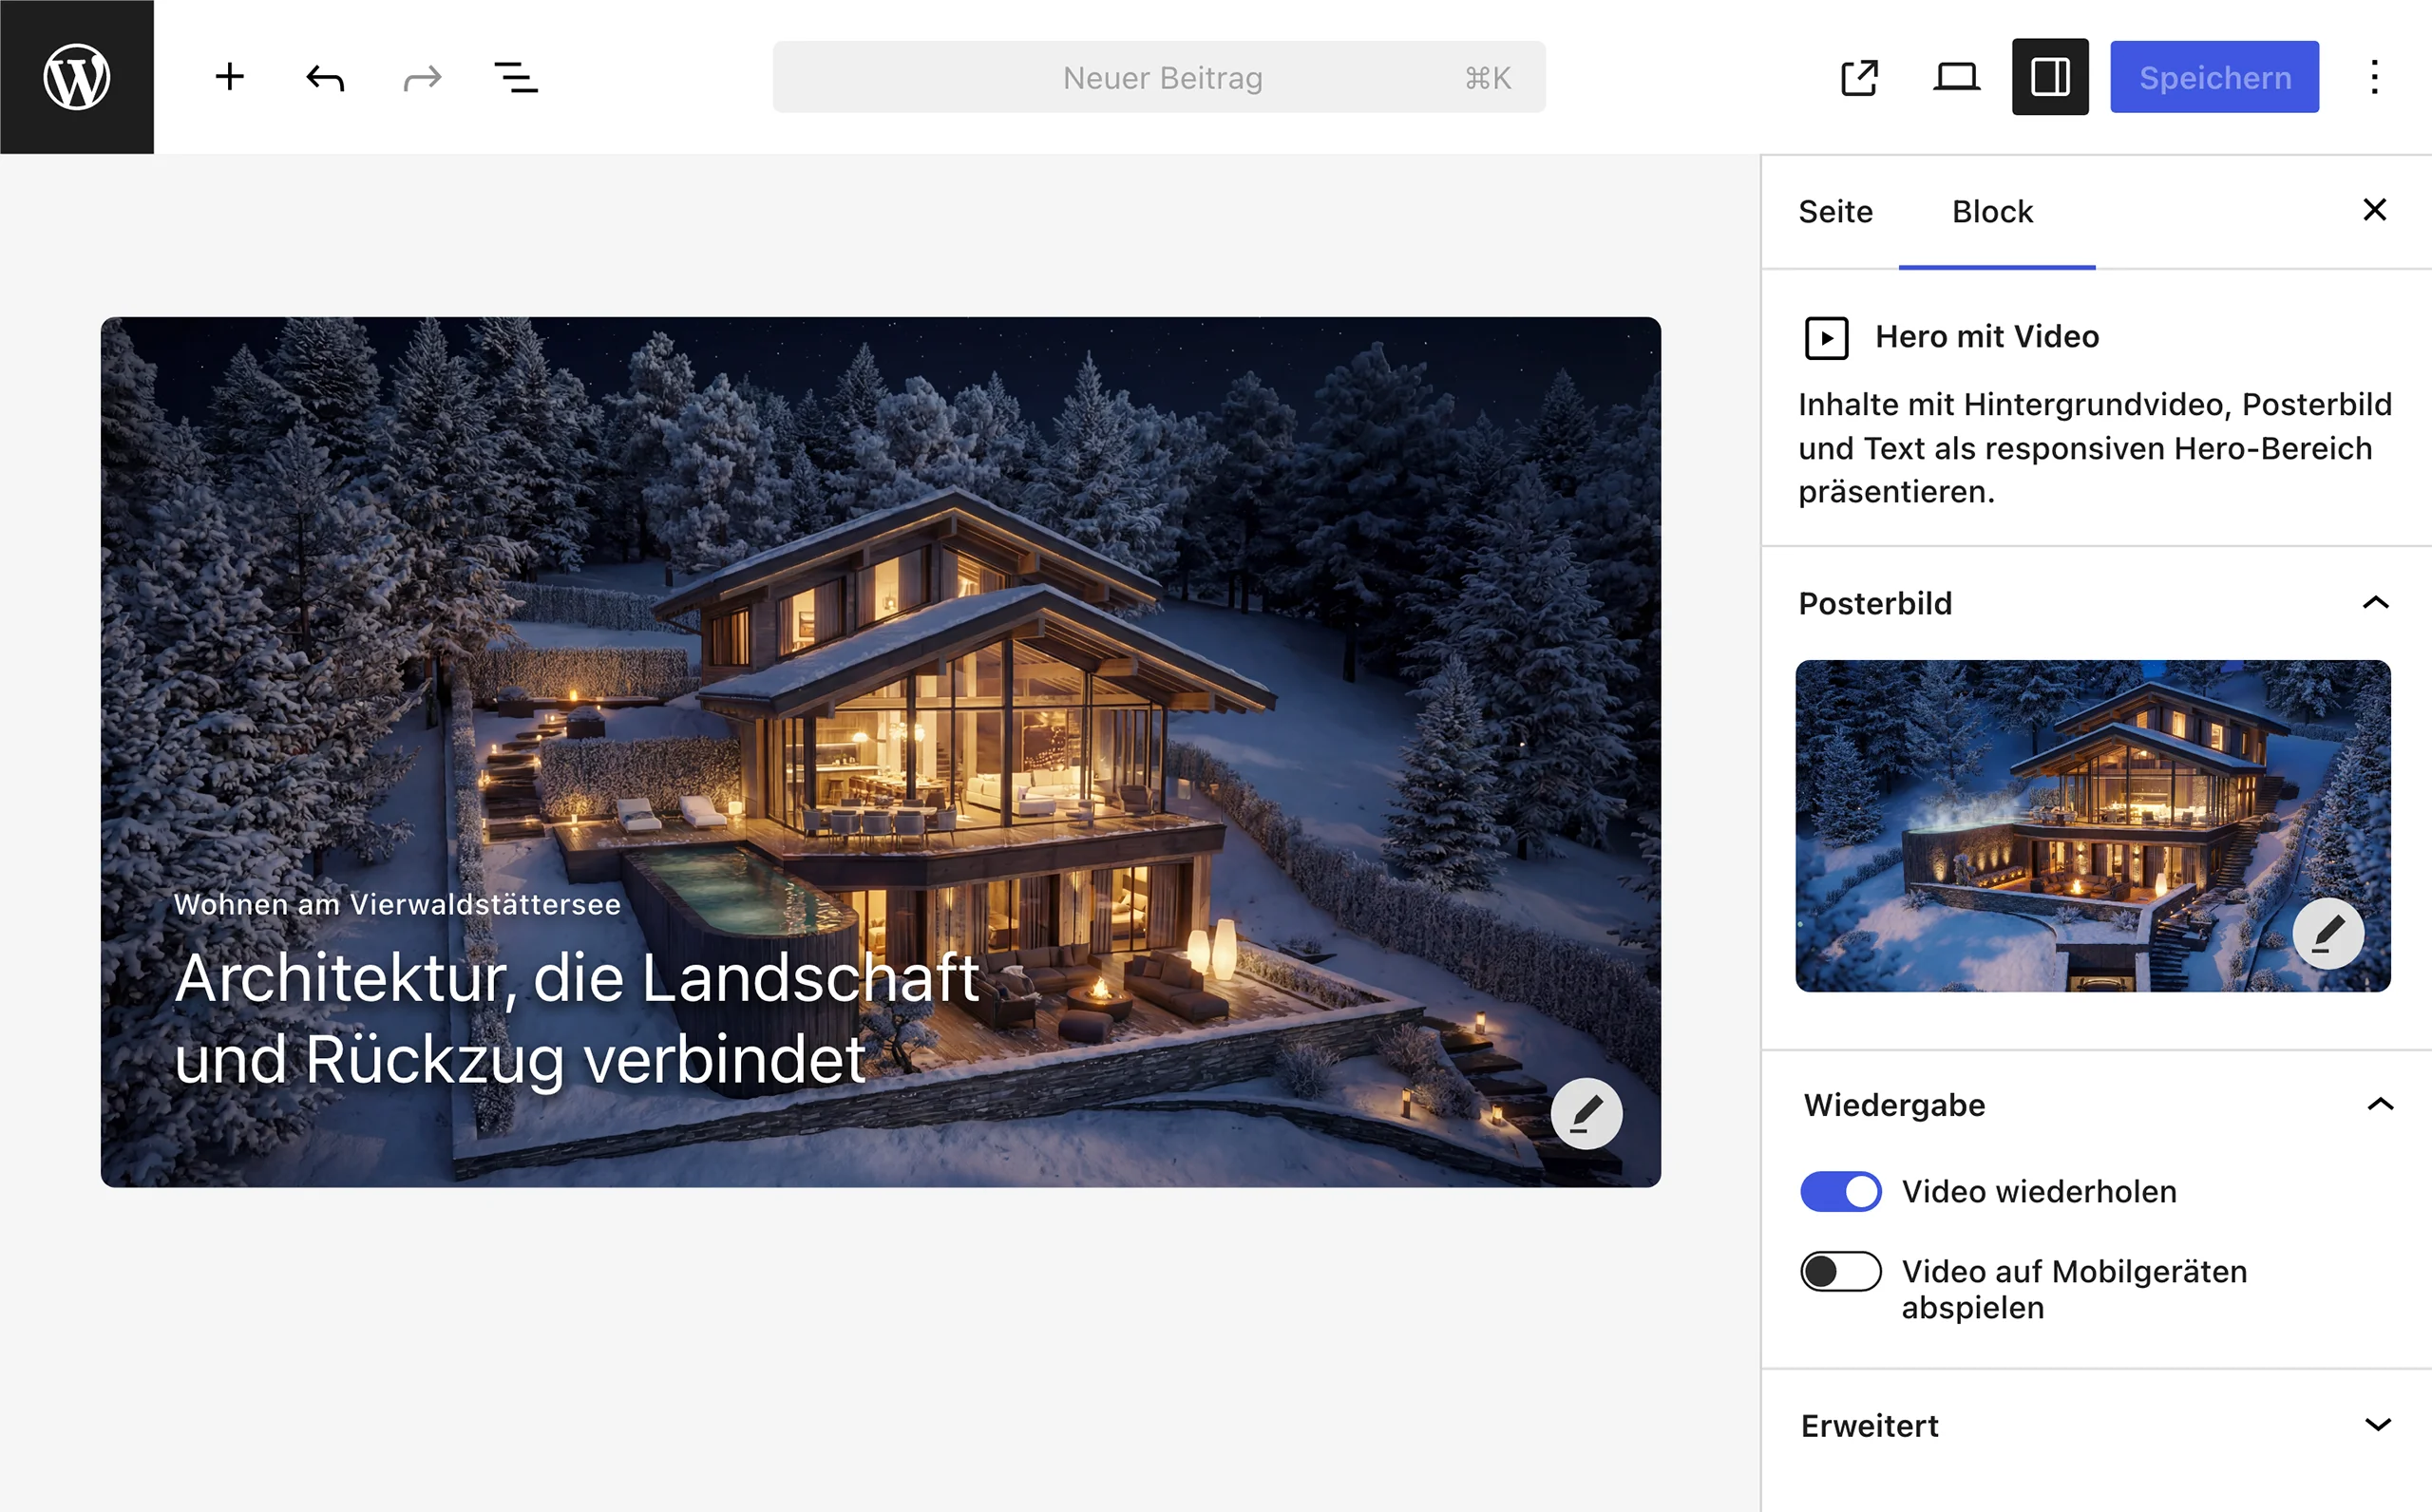This screenshot has width=2432, height=1512.
Task: View the post in a new tab
Action: (x=1860, y=77)
